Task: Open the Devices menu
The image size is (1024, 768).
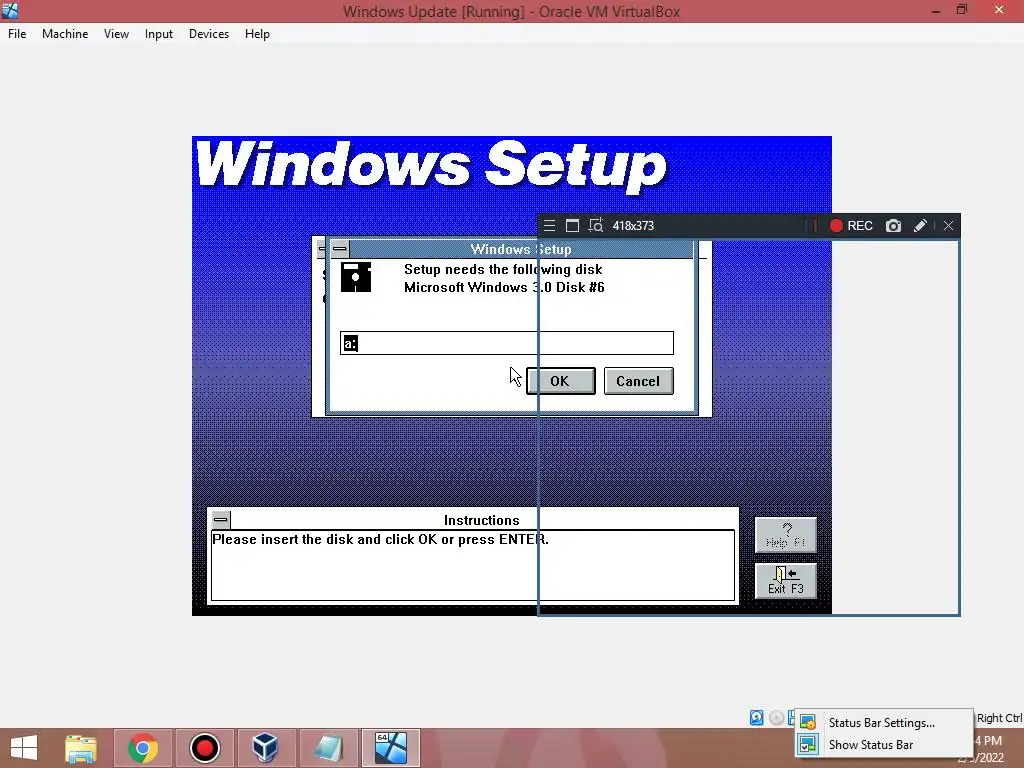Action: (x=209, y=34)
